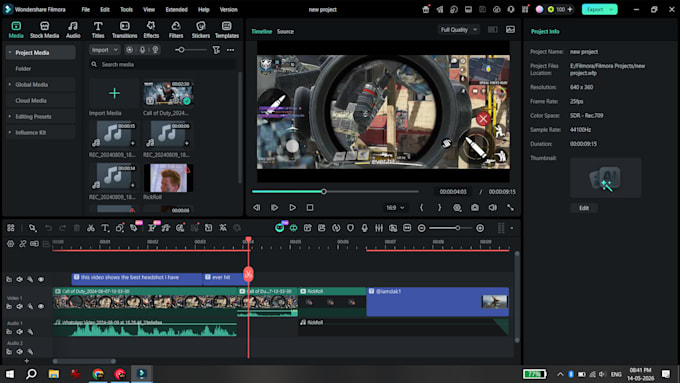Open the Tools menu
The width and height of the screenshot is (680, 383).
click(126, 10)
